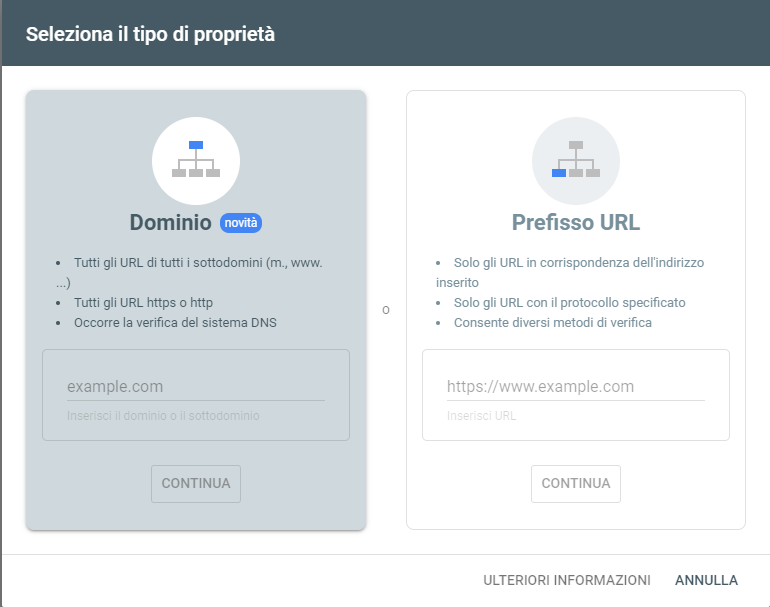
Task: Click the 'Seleziona il tipo di proprietà' title
Action: click(x=150, y=34)
